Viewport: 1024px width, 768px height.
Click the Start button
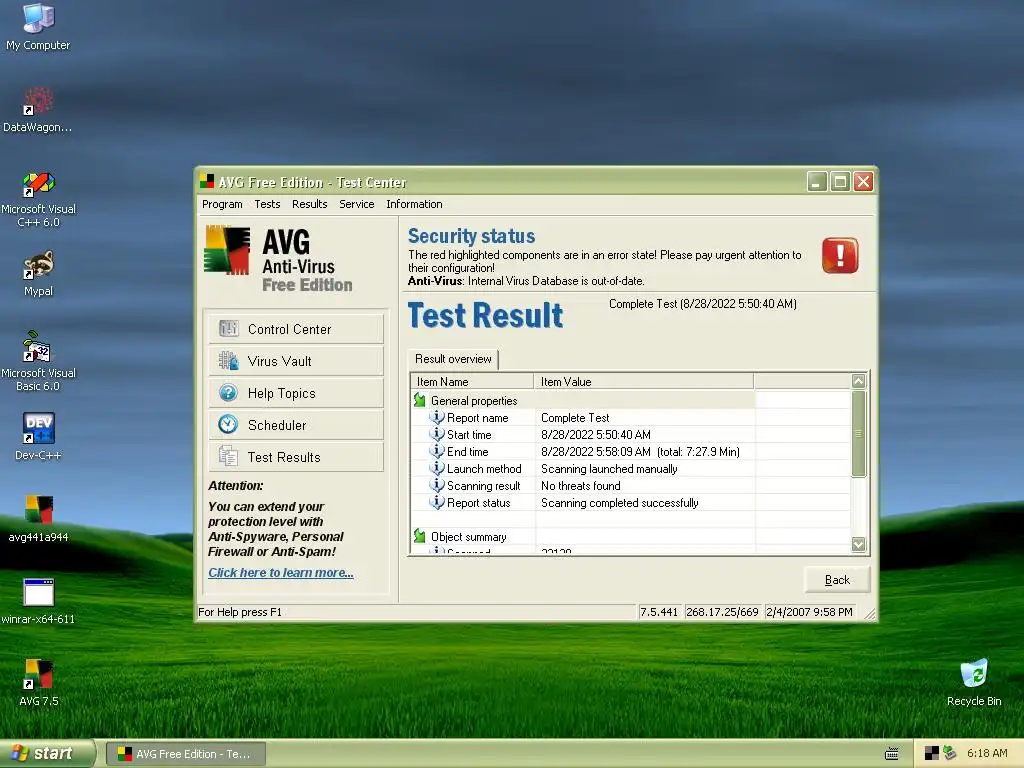(47, 754)
